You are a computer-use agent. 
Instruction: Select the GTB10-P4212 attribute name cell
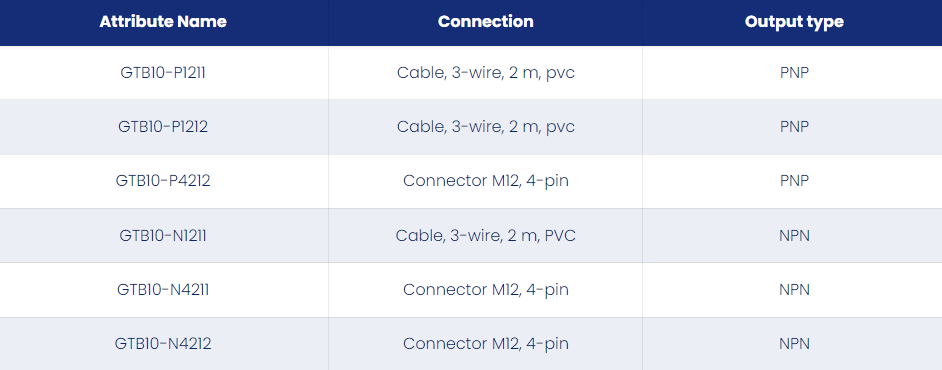point(163,180)
